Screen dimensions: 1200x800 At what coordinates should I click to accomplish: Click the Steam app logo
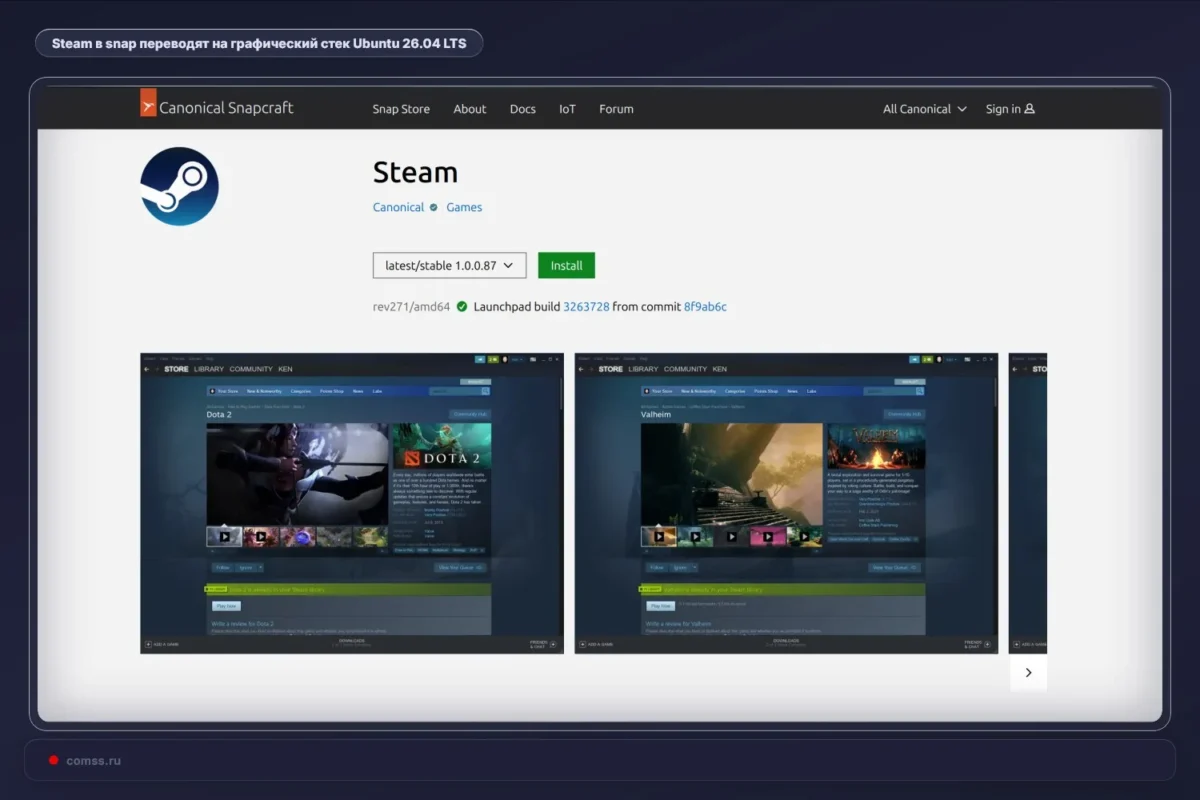[179, 186]
